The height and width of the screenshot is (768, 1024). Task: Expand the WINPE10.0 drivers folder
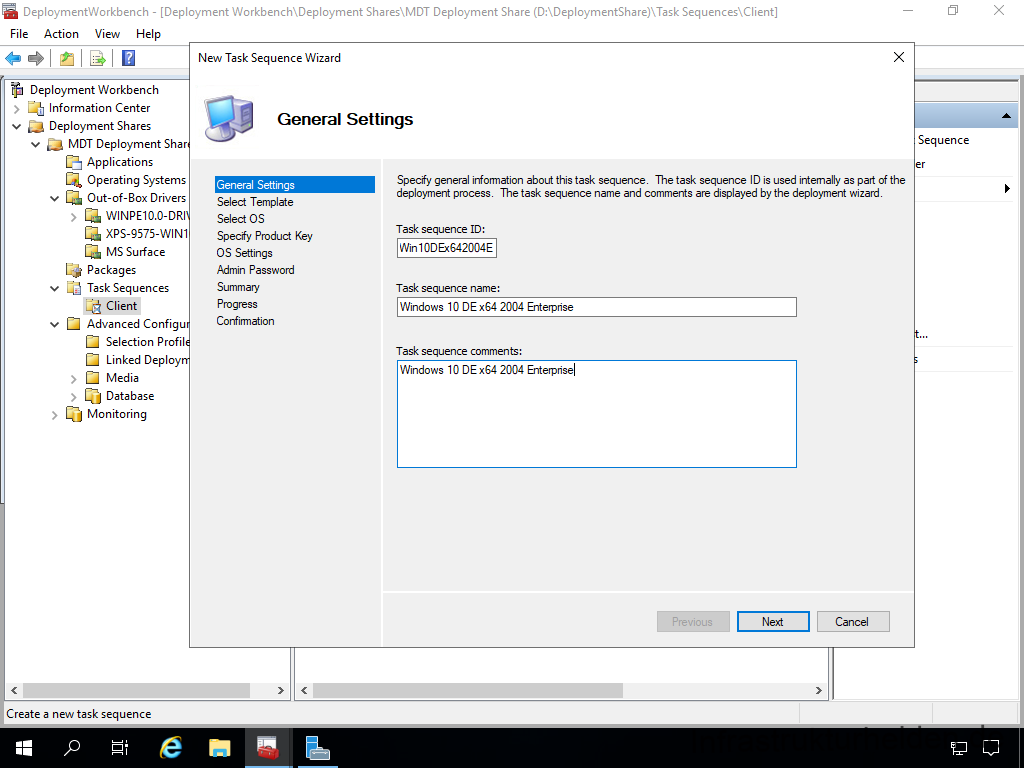click(x=74, y=216)
